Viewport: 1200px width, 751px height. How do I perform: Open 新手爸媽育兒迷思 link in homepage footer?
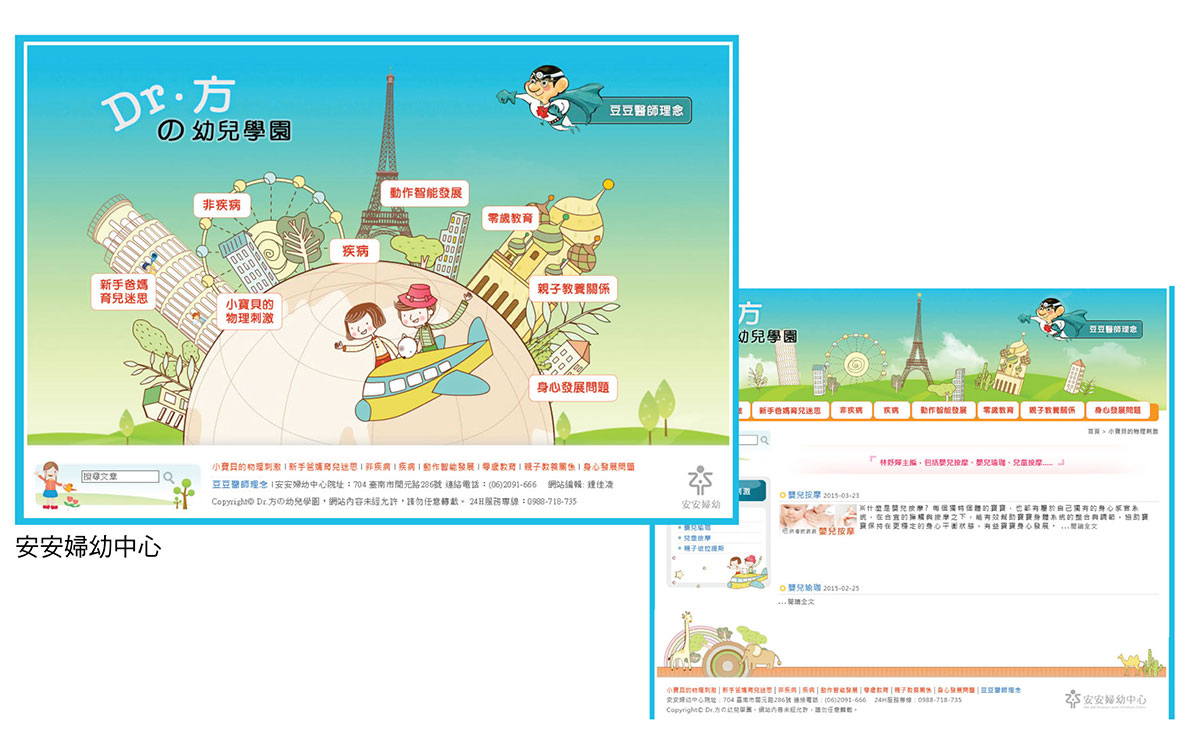[324, 467]
